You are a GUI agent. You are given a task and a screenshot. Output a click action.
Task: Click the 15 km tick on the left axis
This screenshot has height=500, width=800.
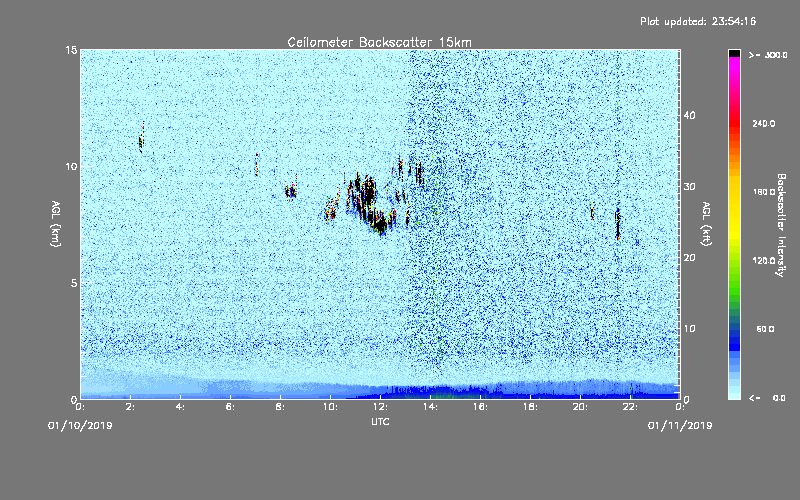tap(71, 50)
